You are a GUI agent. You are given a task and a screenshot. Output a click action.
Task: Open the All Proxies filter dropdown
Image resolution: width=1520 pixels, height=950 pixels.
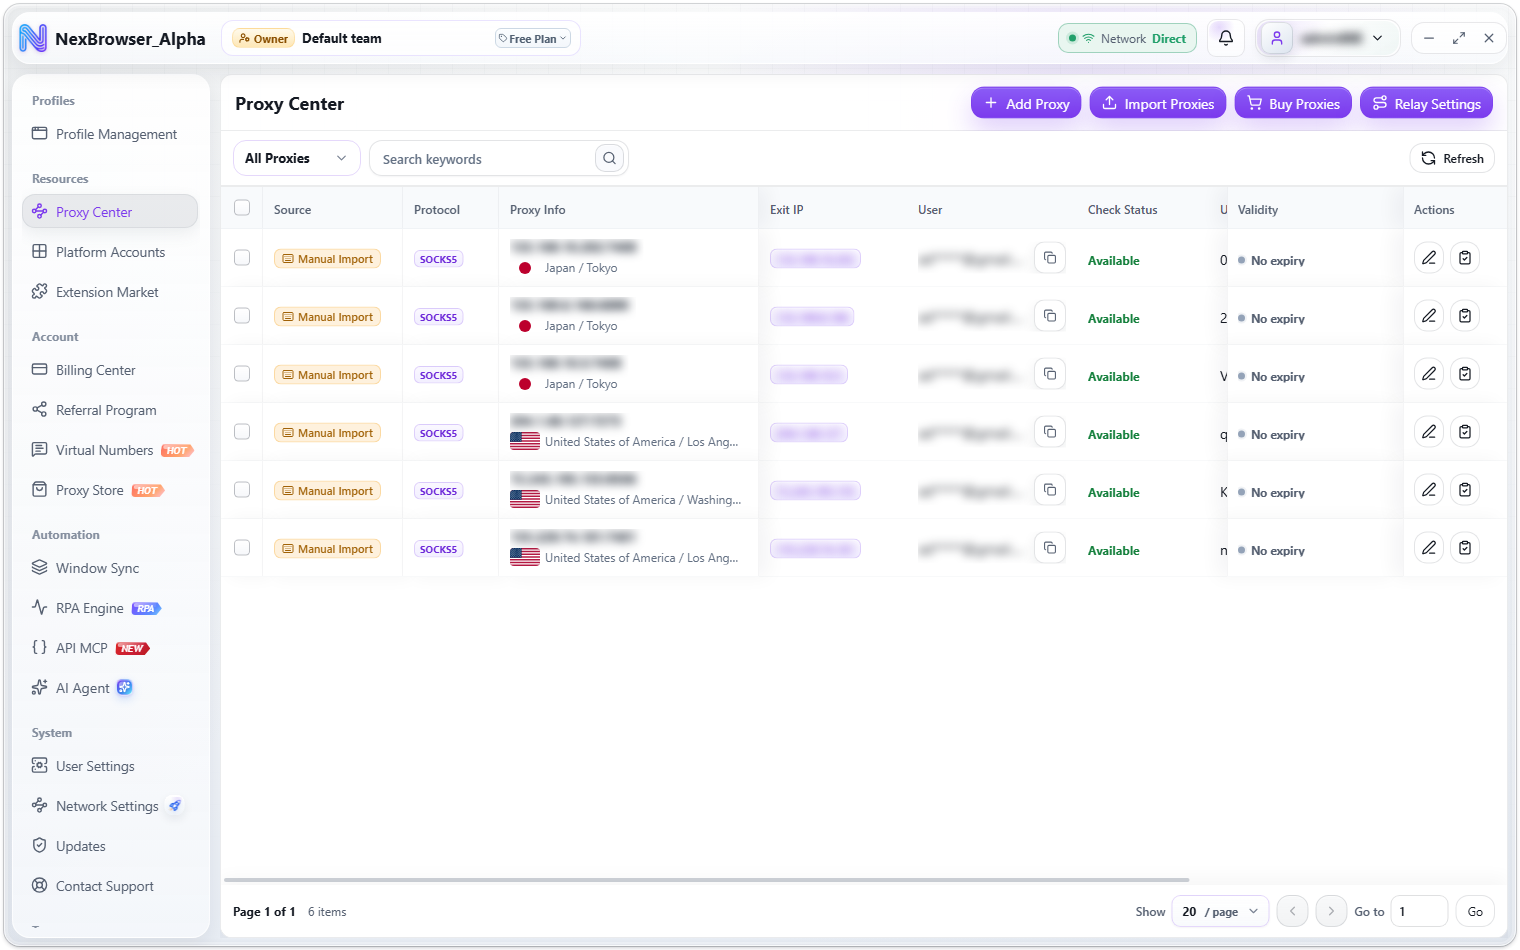coord(296,158)
